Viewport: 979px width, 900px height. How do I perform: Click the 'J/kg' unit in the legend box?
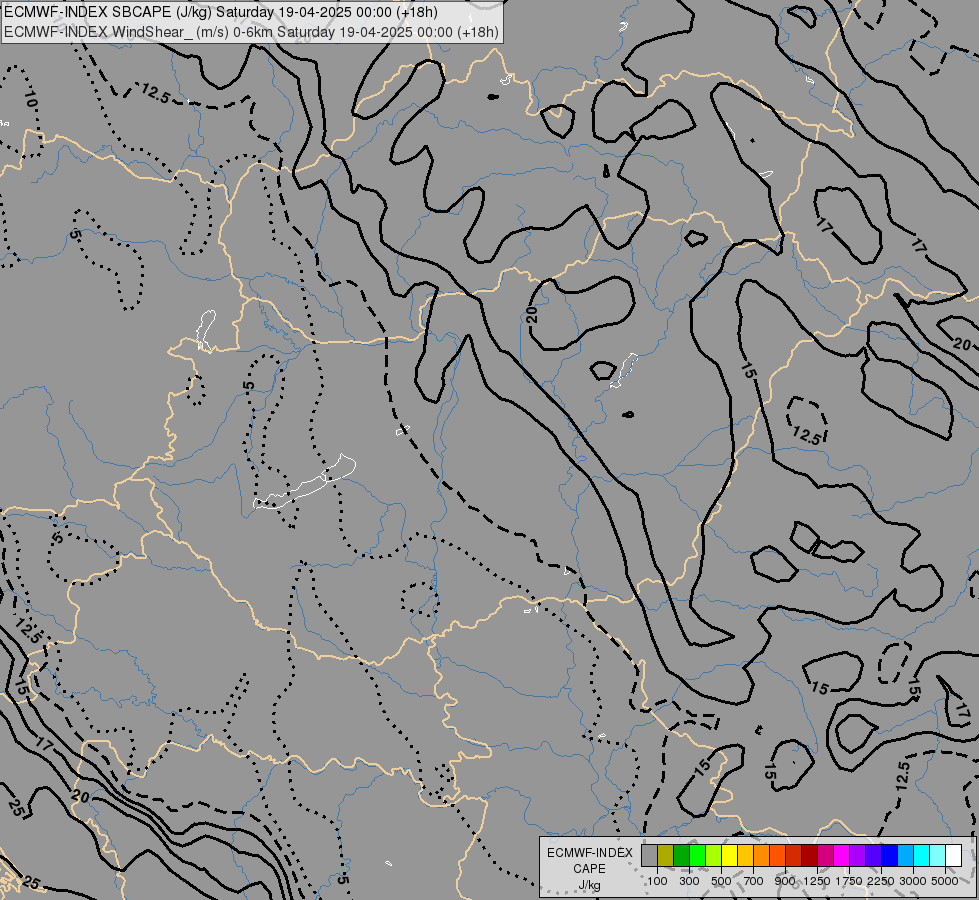[x=589, y=885]
